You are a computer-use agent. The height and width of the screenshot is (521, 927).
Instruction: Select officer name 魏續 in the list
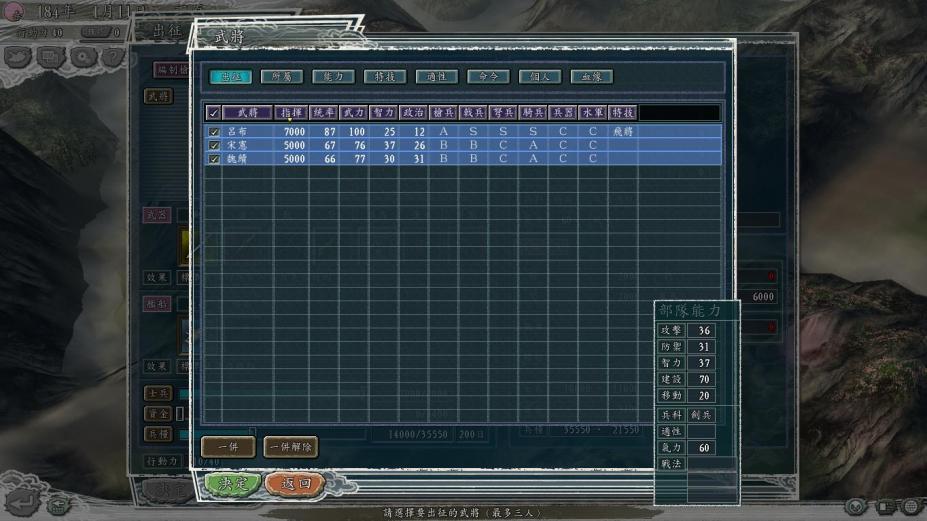237,159
